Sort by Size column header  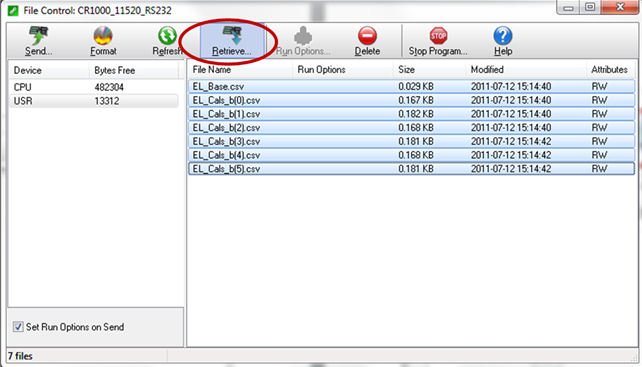click(x=429, y=70)
